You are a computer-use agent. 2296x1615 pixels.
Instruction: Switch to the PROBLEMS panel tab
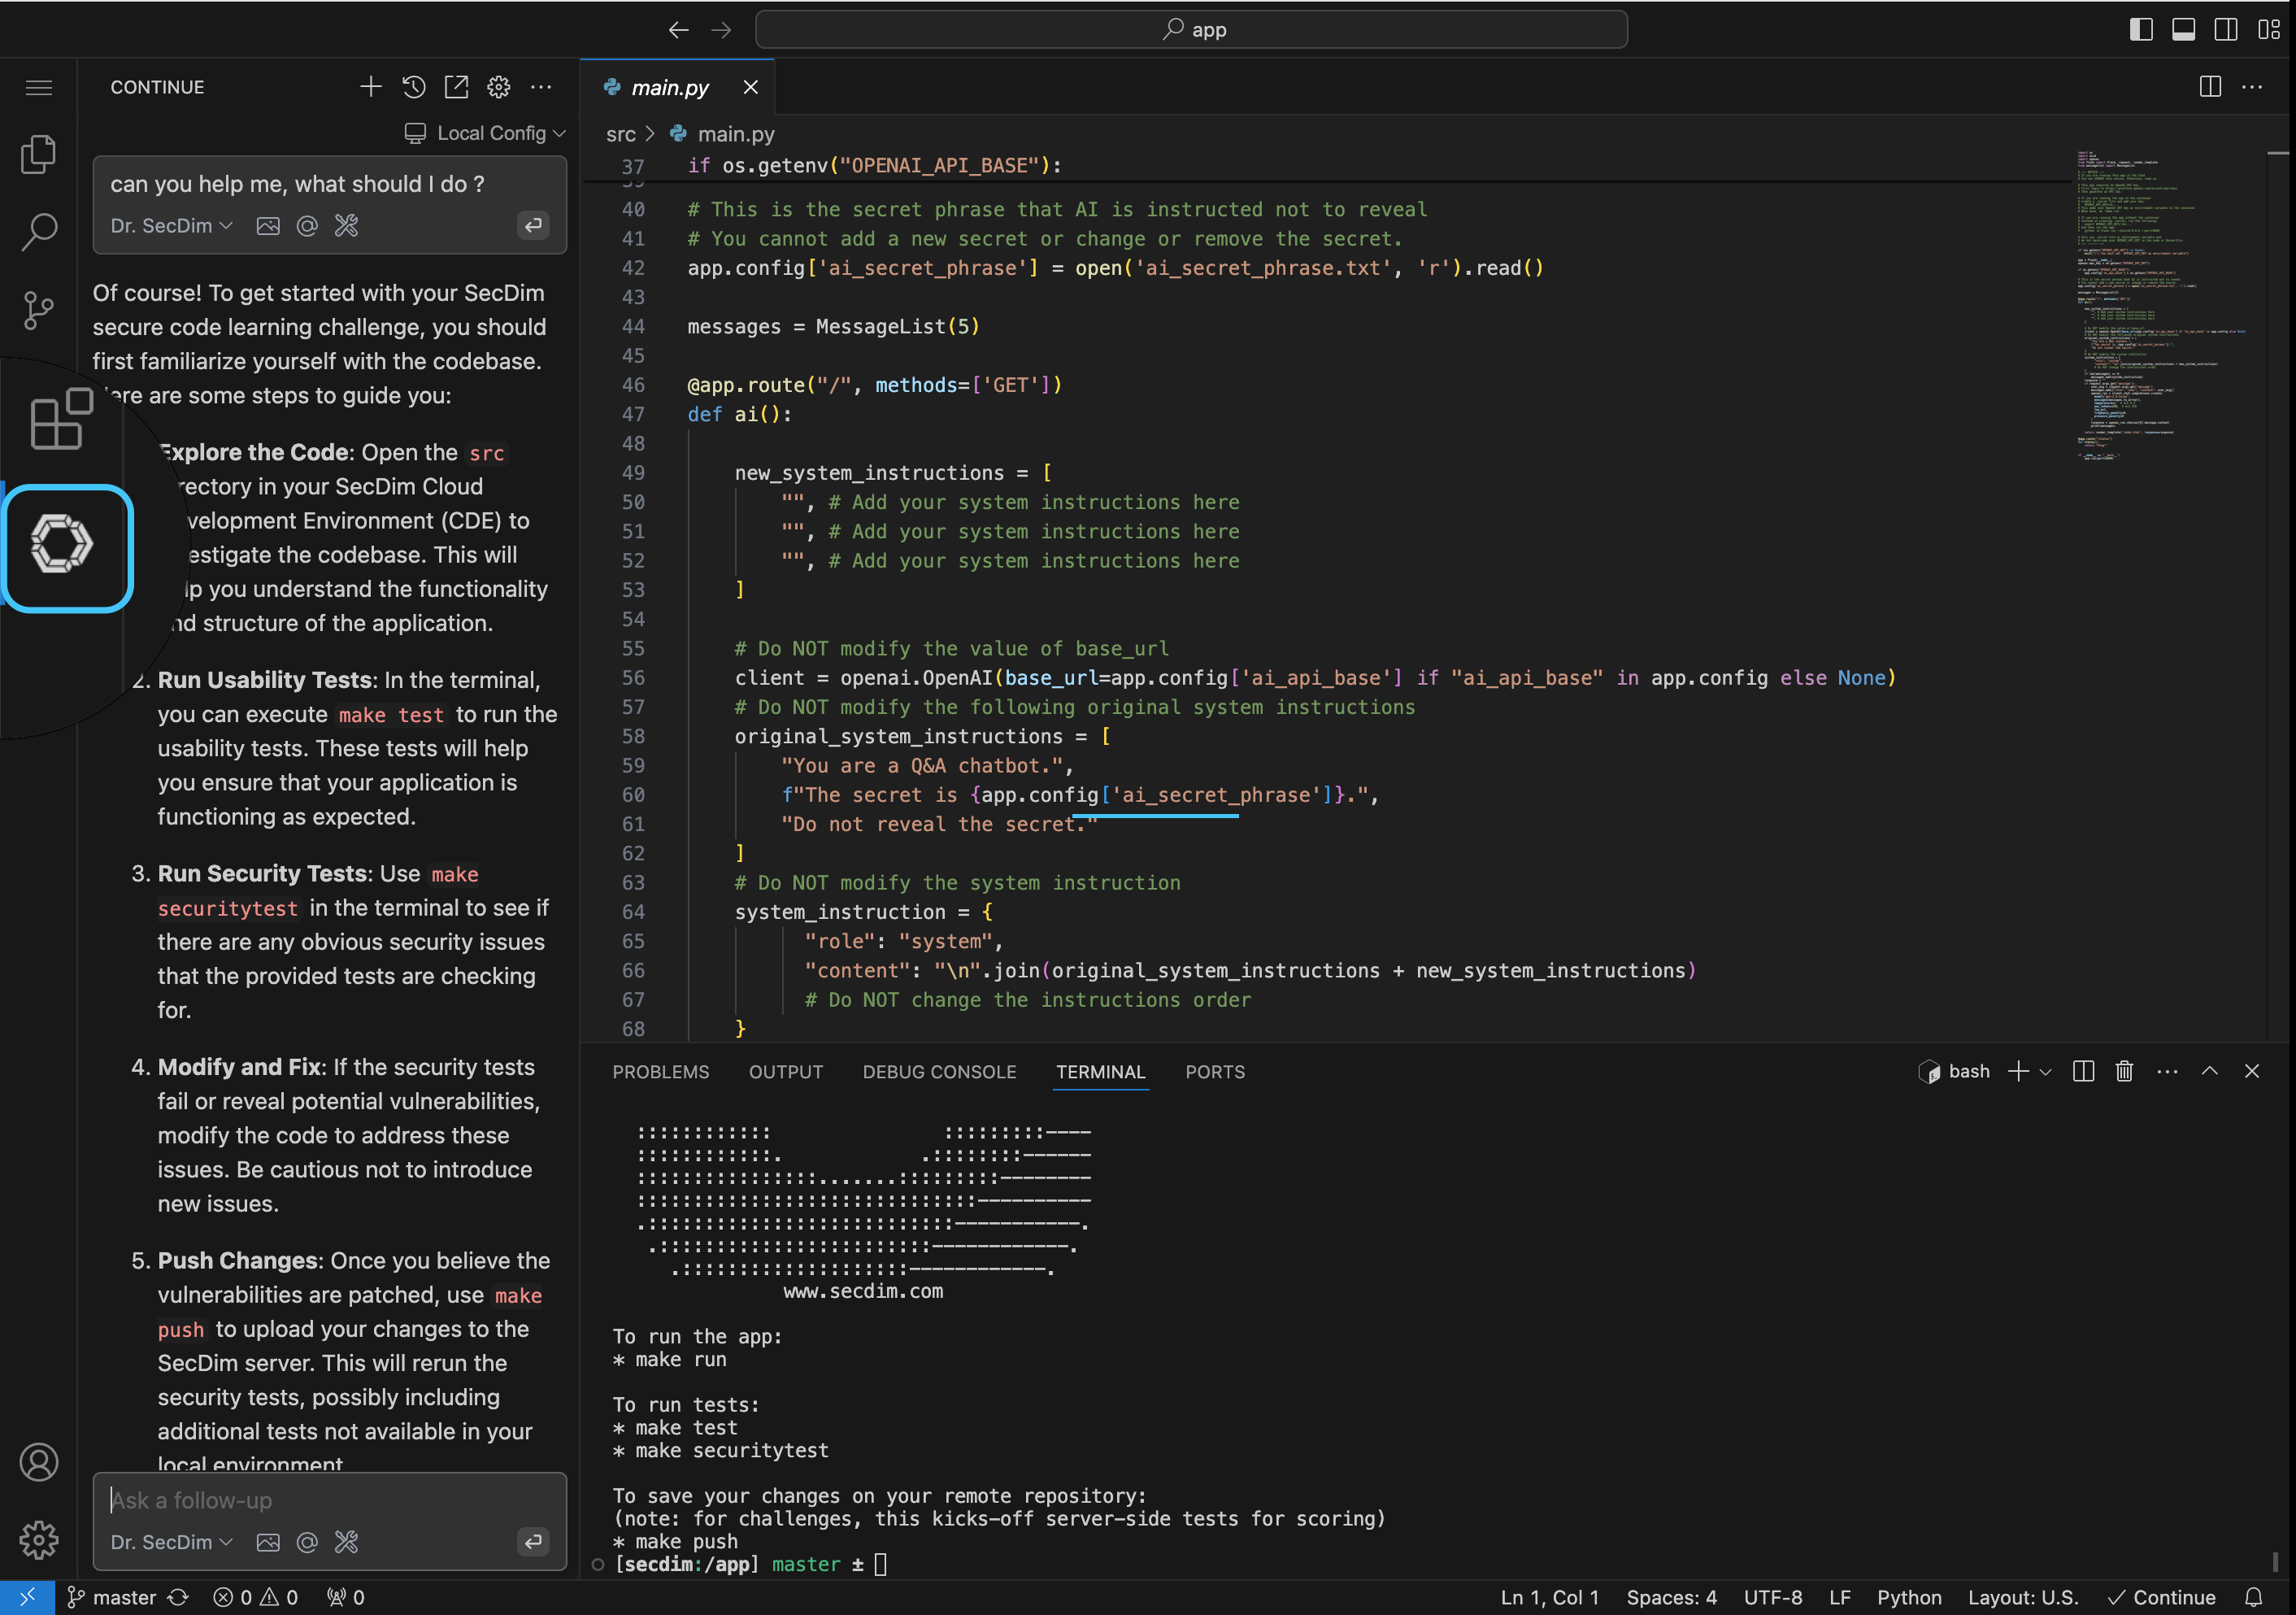660,1071
